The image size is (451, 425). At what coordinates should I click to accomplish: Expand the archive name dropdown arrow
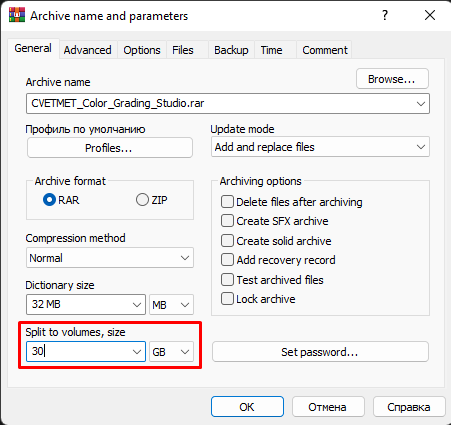[x=421, y=104]
